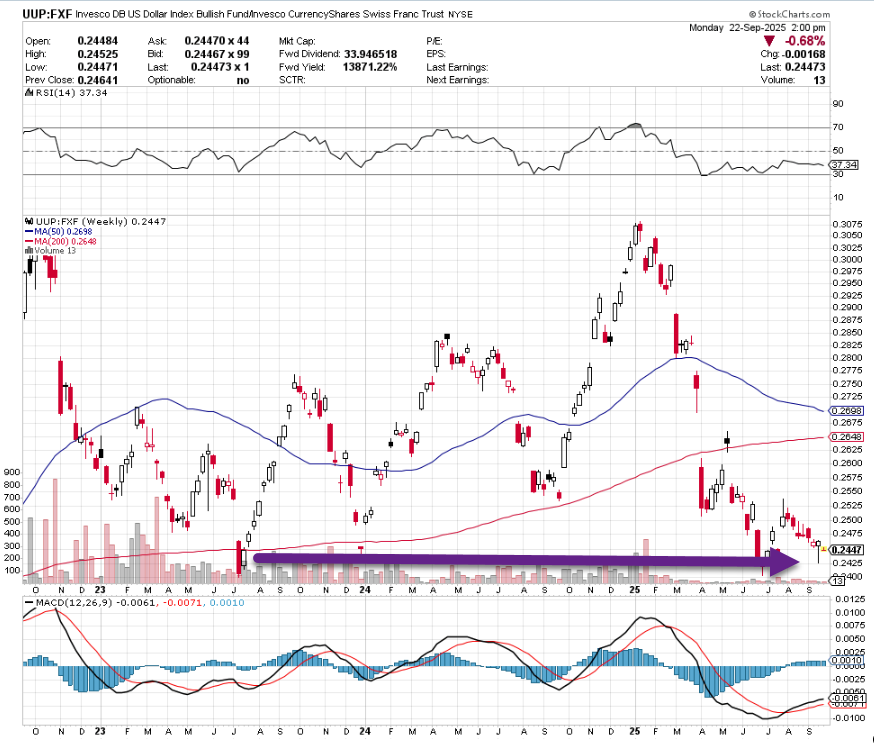Click the bold 0.2447 last-price tag

point(847,550)
